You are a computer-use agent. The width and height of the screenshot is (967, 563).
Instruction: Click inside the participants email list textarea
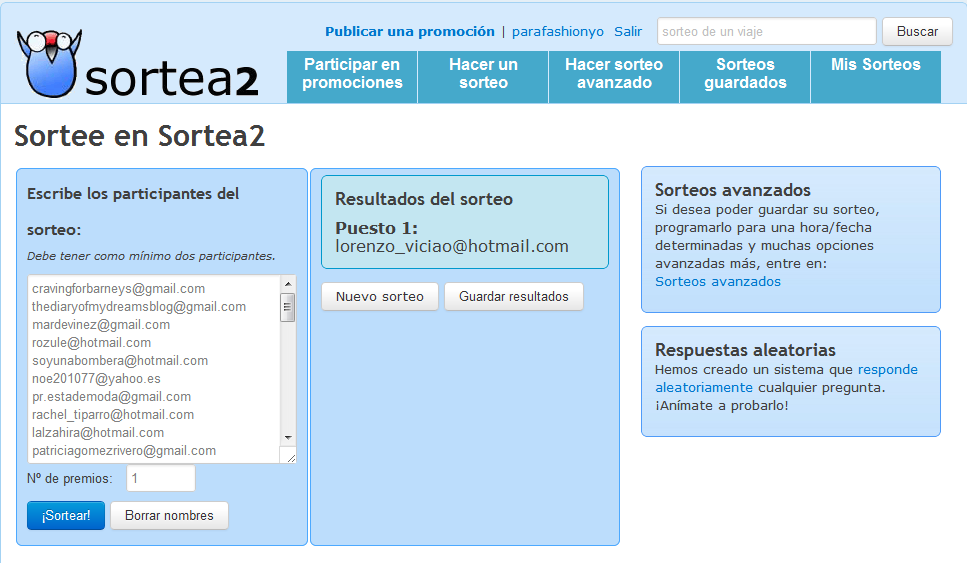tap(150, 369)
